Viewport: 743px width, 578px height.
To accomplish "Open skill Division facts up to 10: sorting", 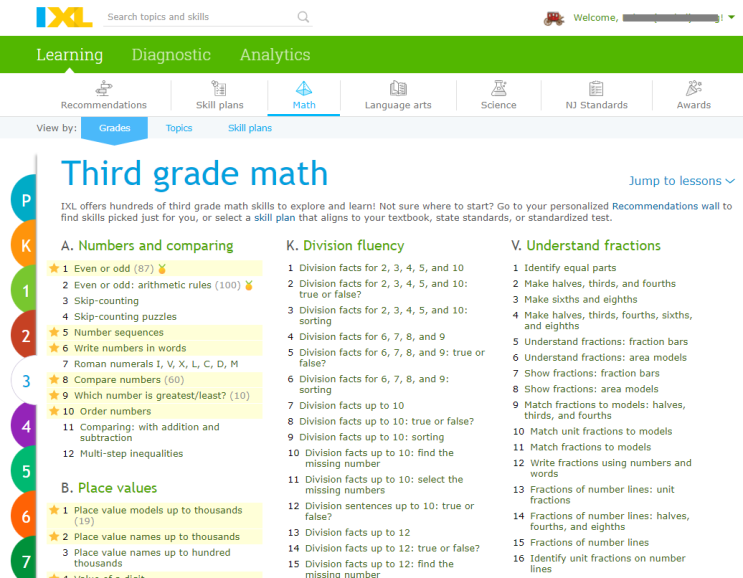I will (x=372, y=437).
